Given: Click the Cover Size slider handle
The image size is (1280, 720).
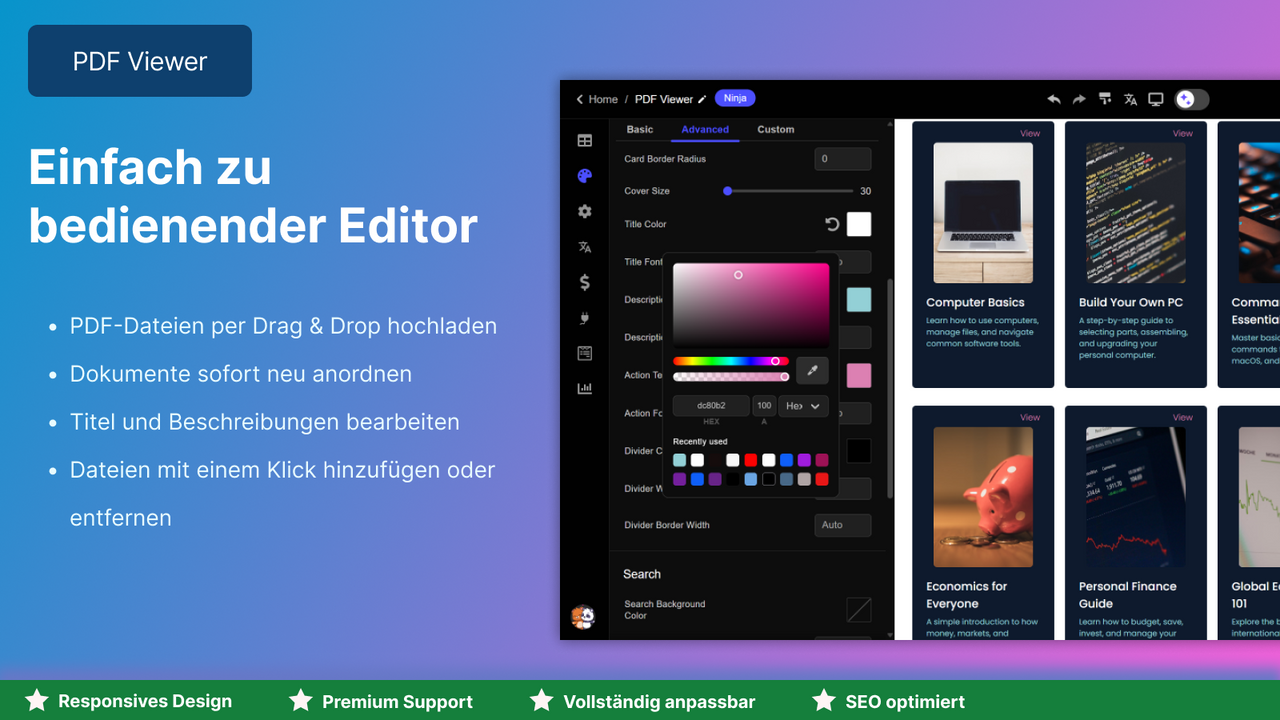Looking at the screenshot, I should (728, 191).
